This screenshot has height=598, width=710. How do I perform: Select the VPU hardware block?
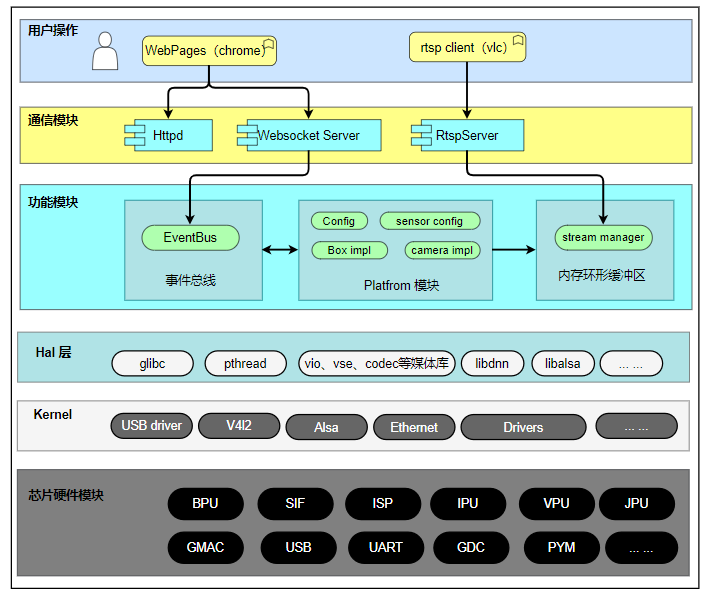[556, 504]
